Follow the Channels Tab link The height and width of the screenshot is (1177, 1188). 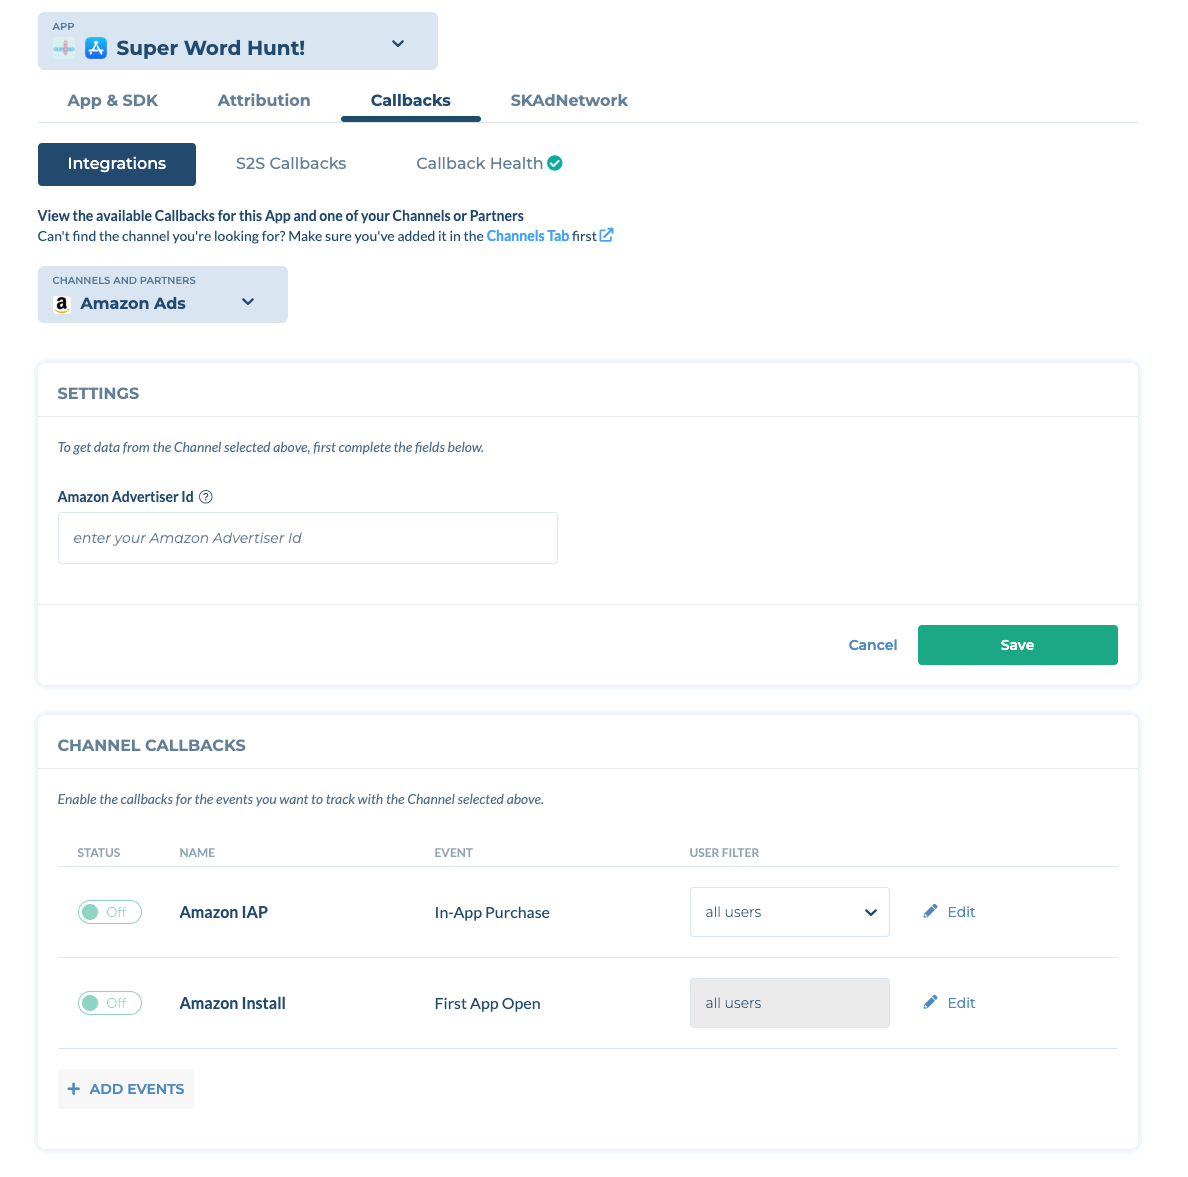[x=527, y=236]
